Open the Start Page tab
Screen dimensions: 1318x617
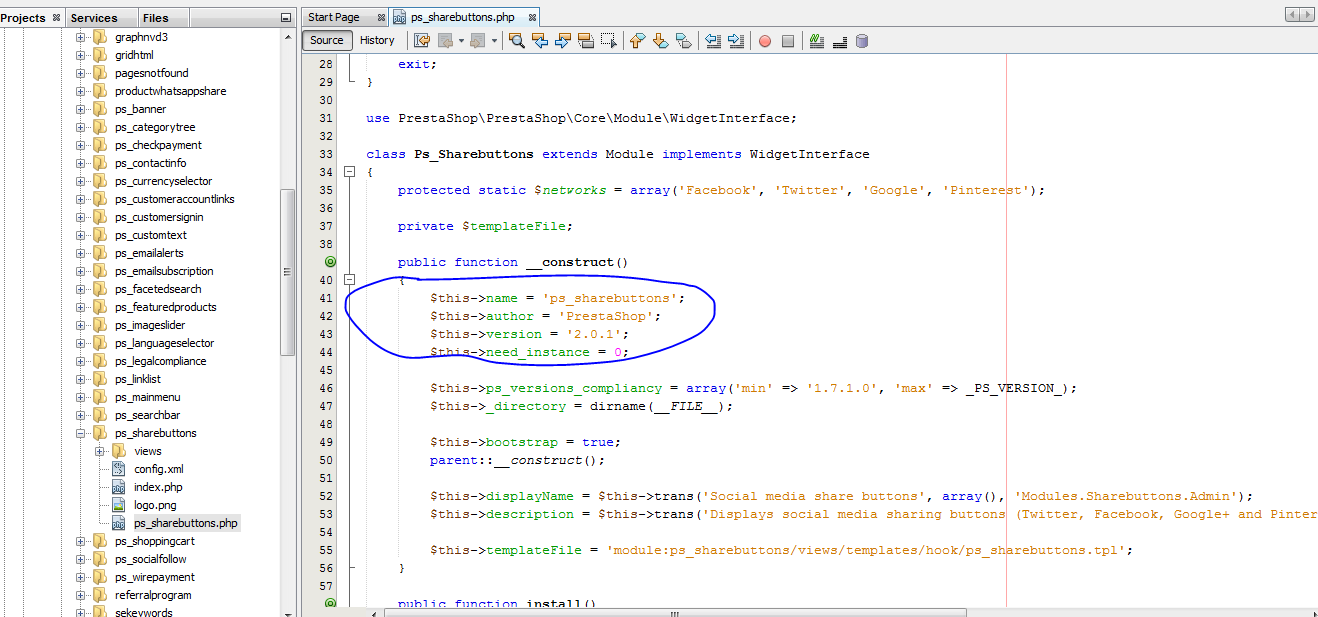tap(334, 17)
